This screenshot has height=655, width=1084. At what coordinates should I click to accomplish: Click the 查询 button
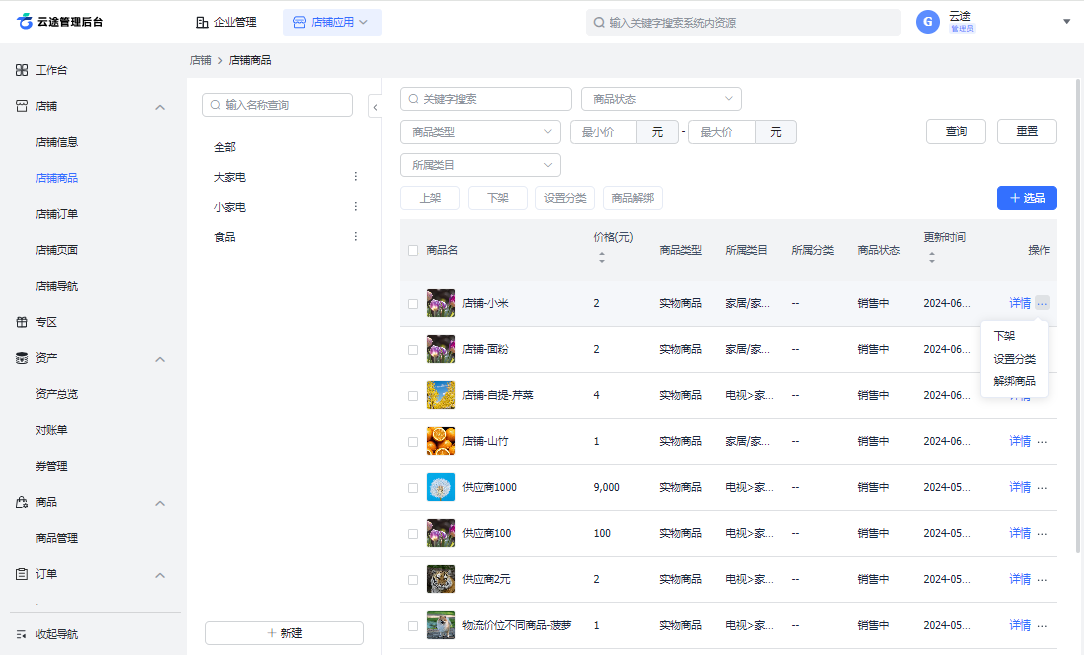coord(956,131)
